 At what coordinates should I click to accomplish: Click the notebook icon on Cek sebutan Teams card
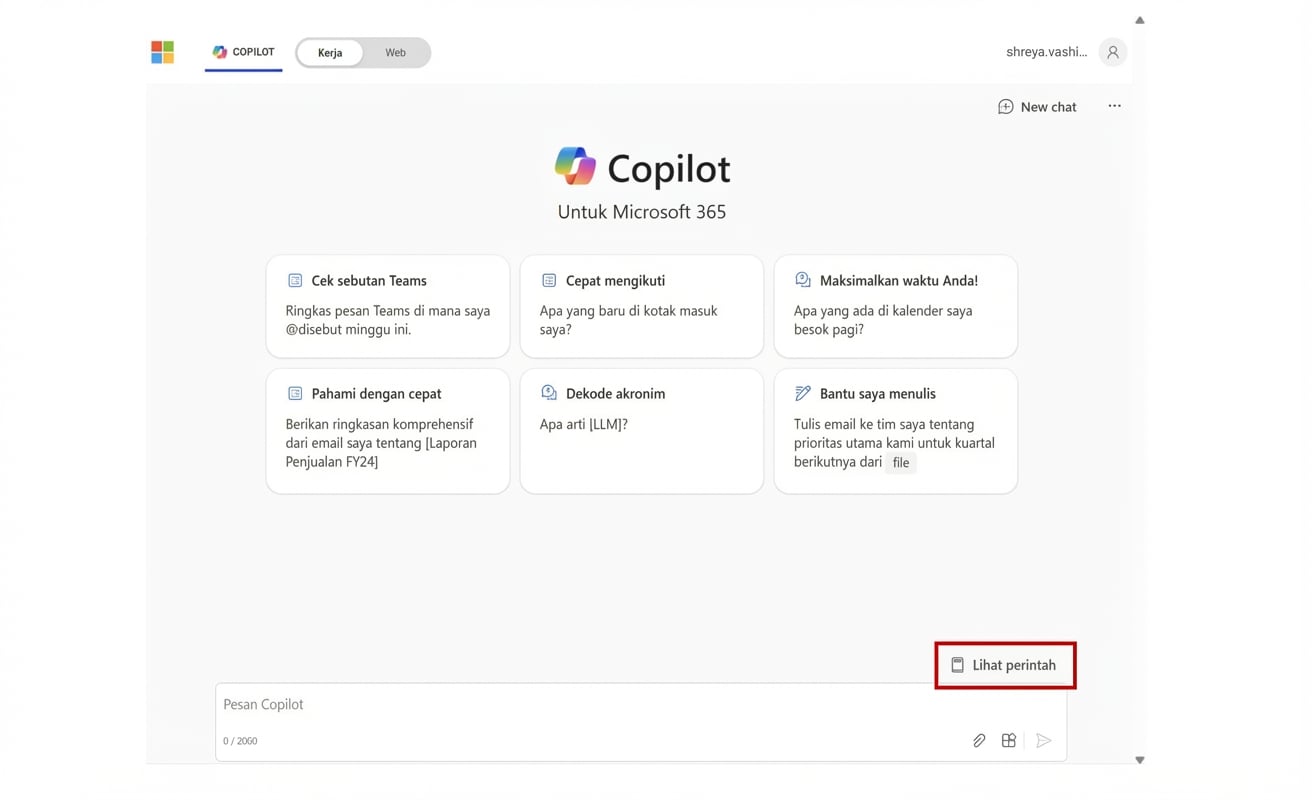[294, 280]
